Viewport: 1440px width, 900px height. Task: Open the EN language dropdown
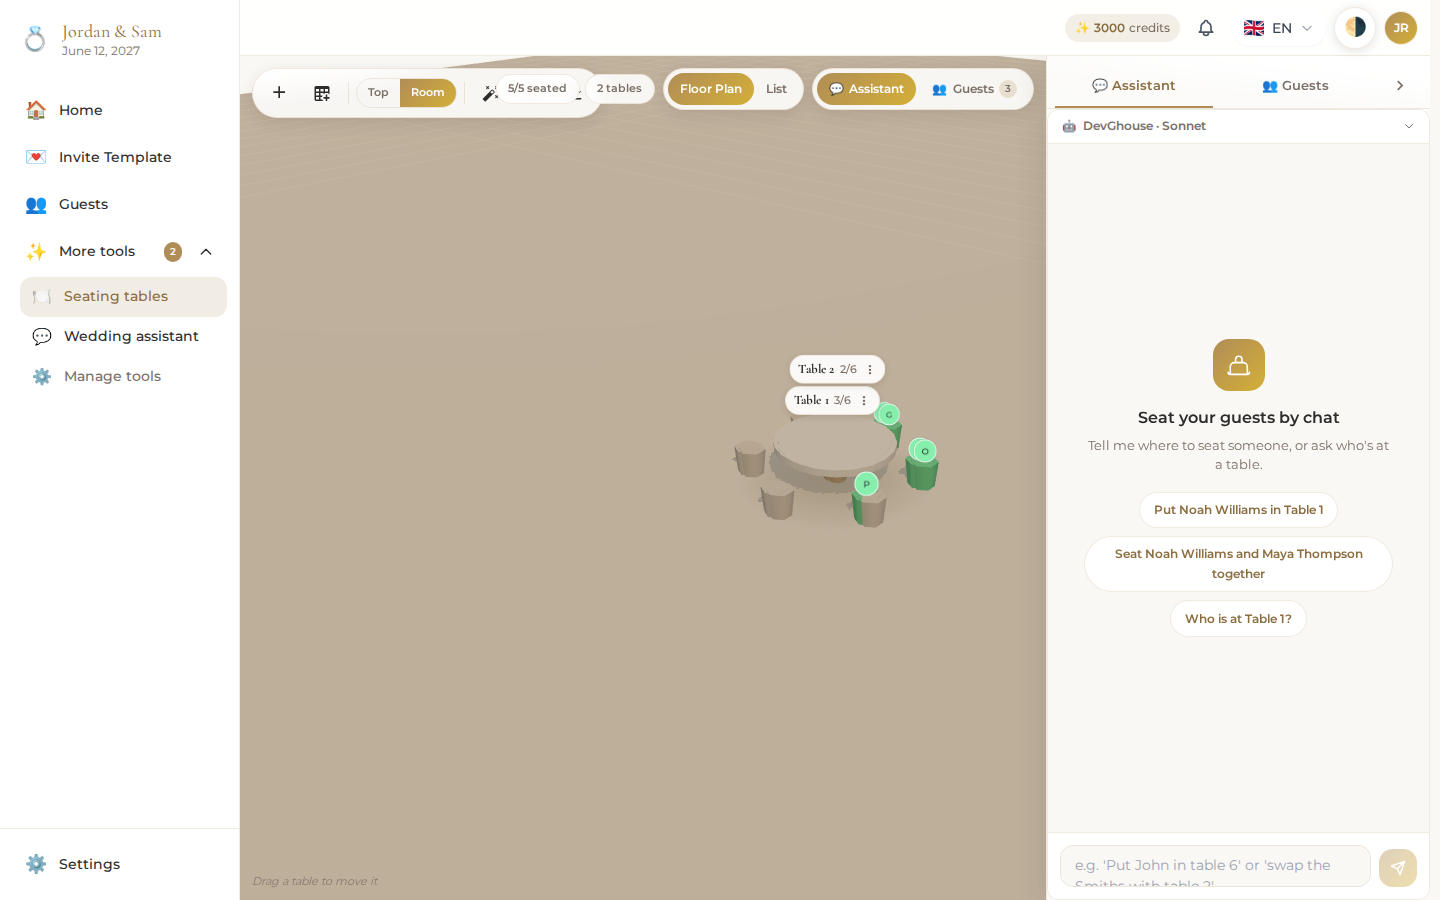[1277, 28]
